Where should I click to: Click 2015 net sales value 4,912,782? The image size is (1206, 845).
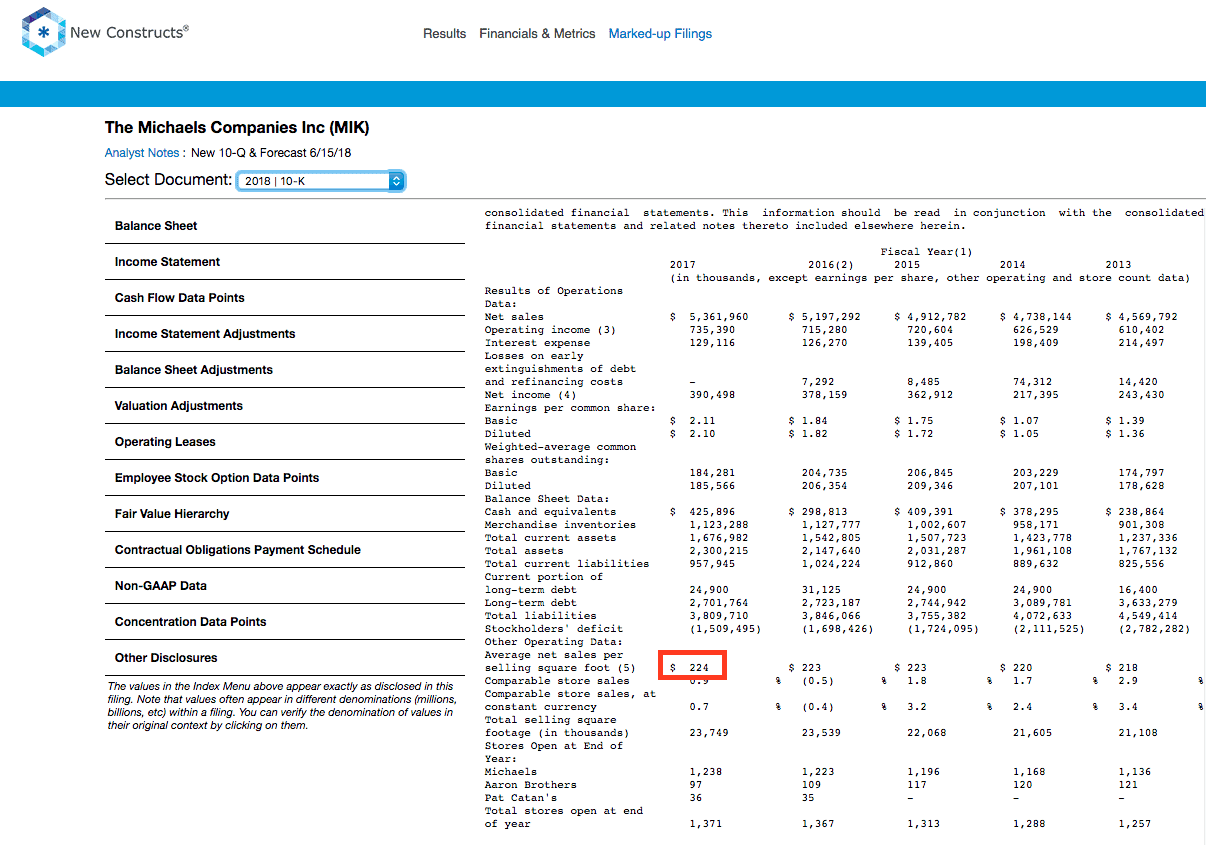tap(937, 317)
